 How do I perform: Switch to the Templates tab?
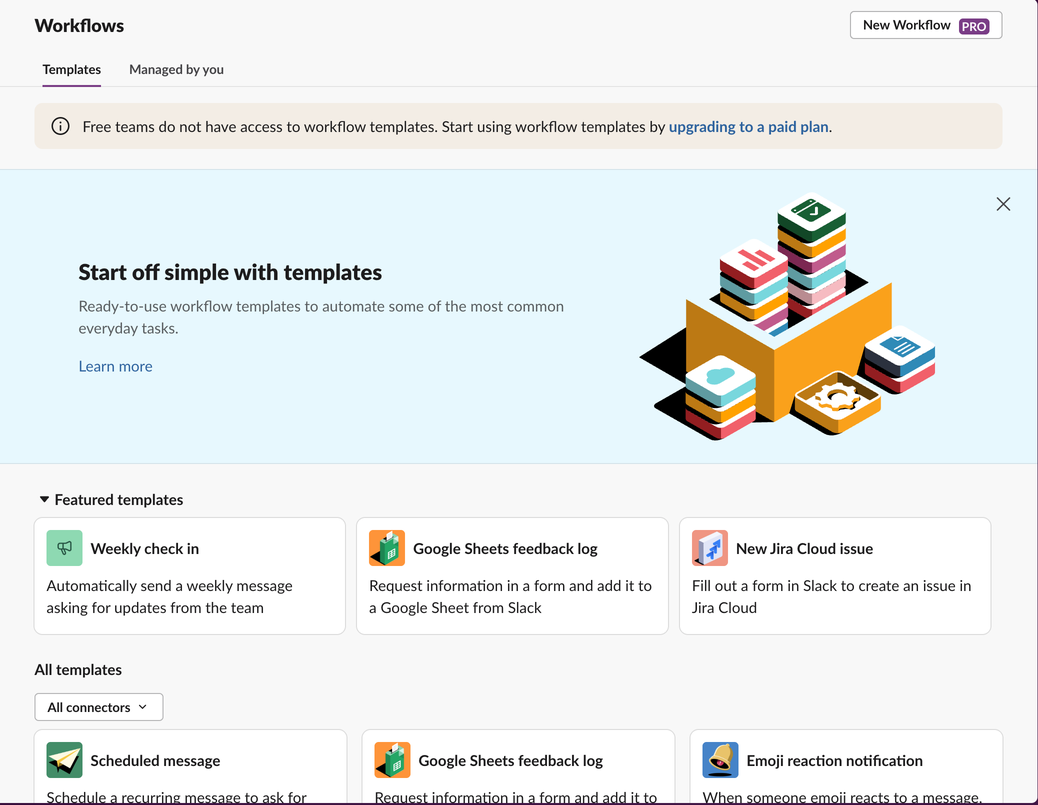point(71,70)
